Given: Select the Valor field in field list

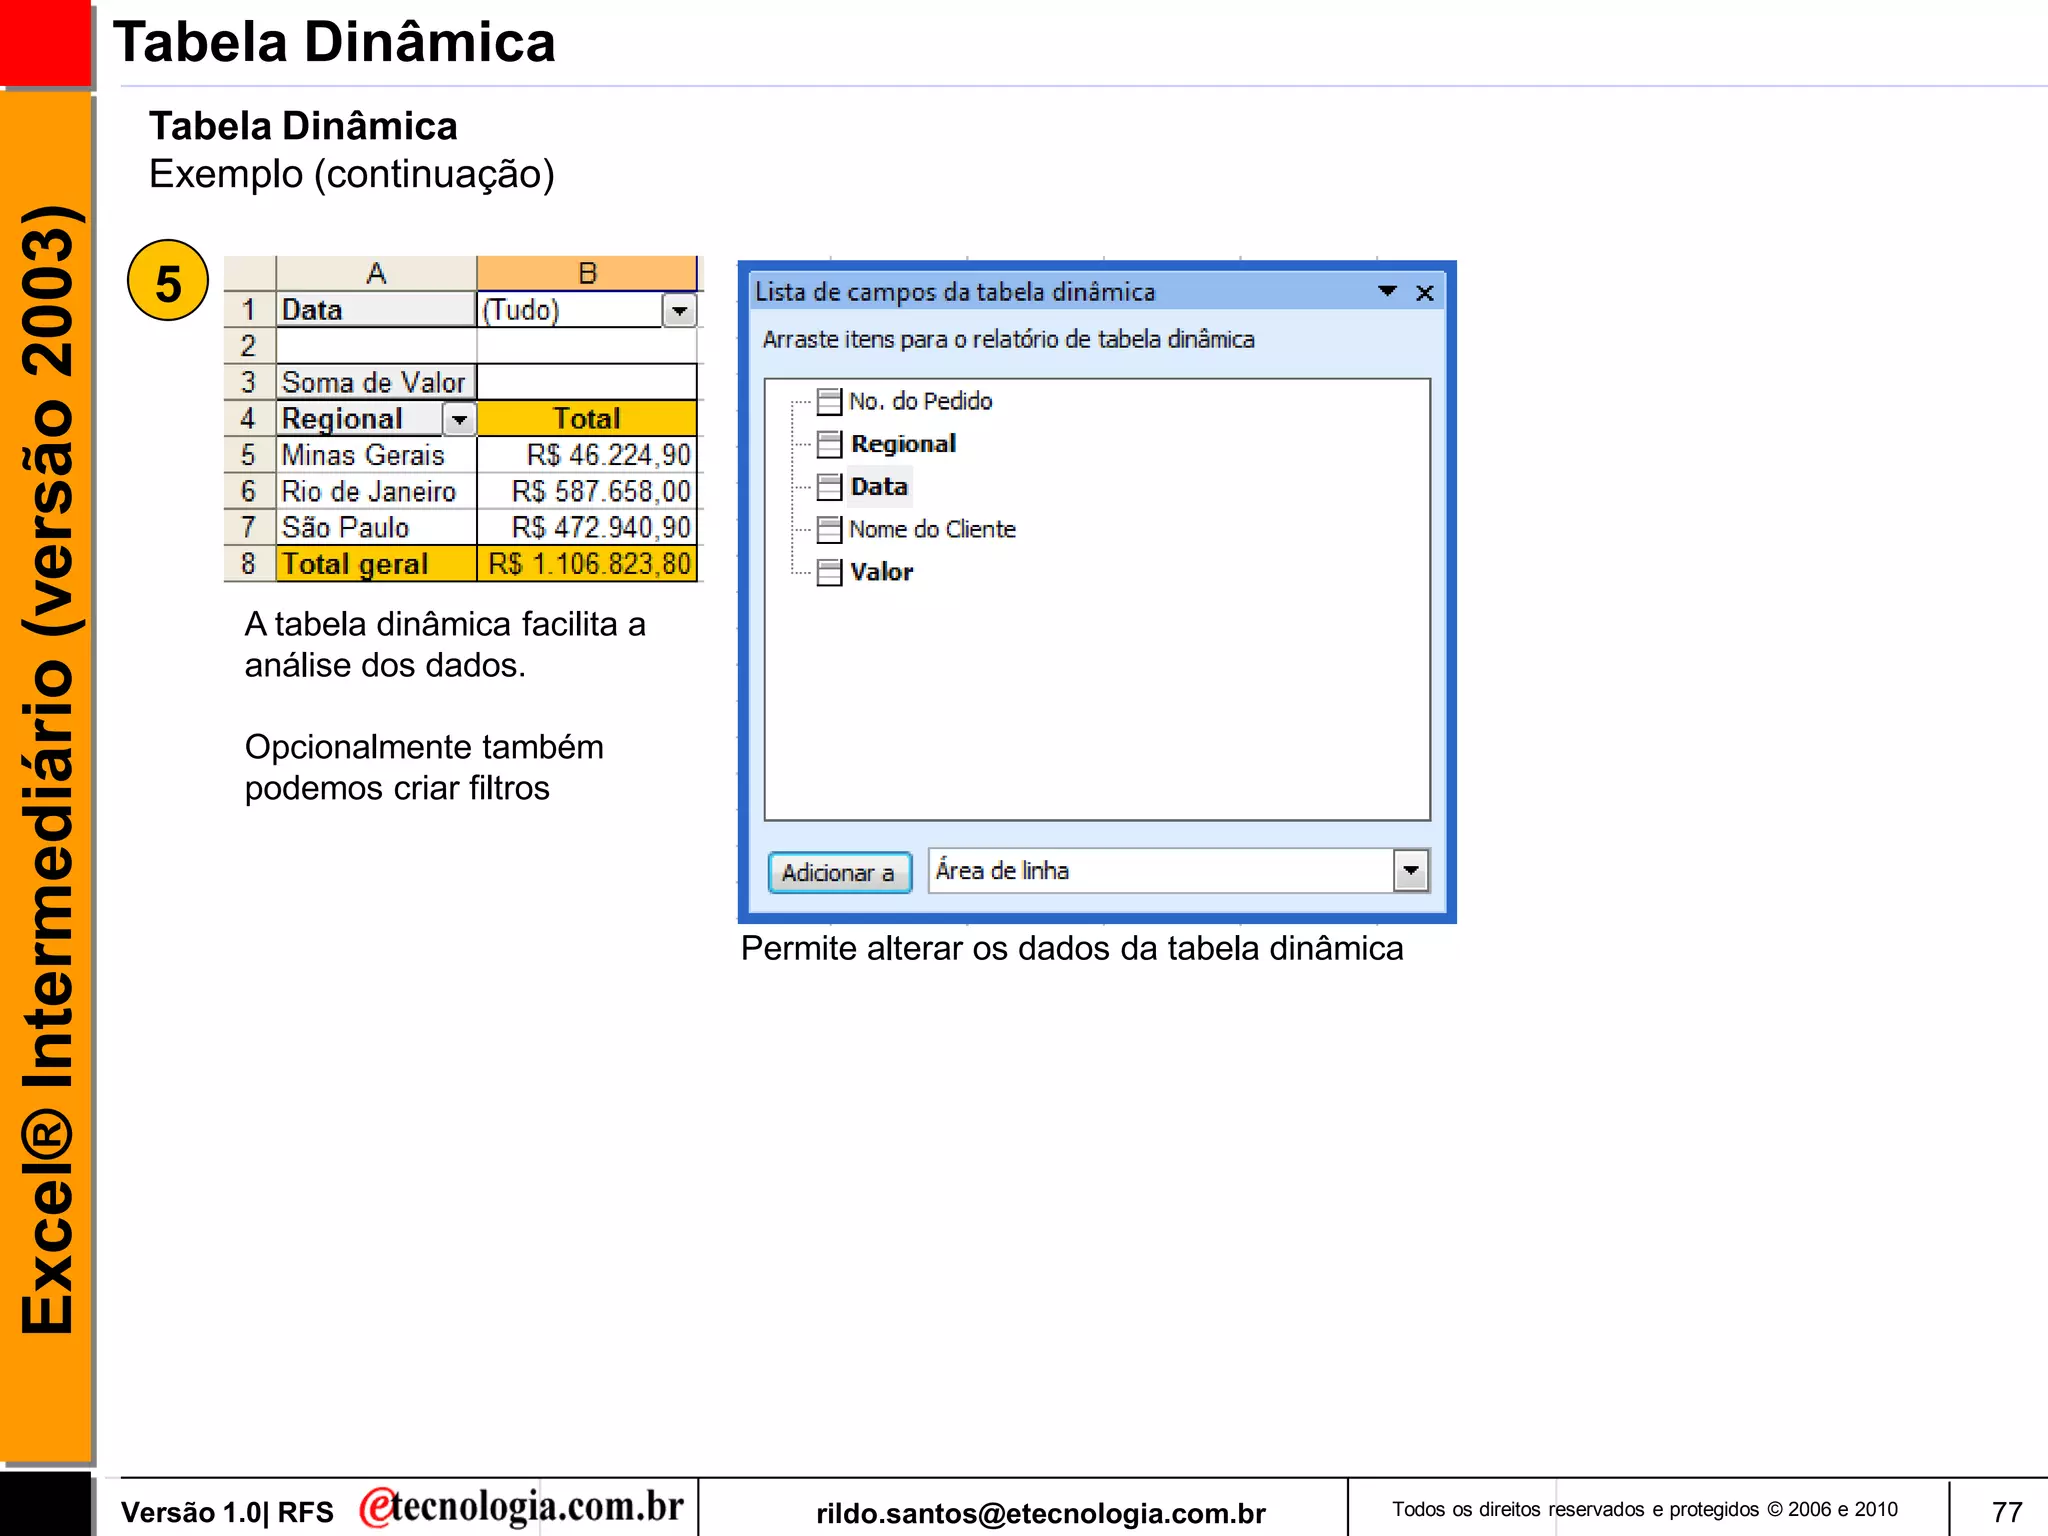Looking at the screenshot, I should (x=881, y=572).
